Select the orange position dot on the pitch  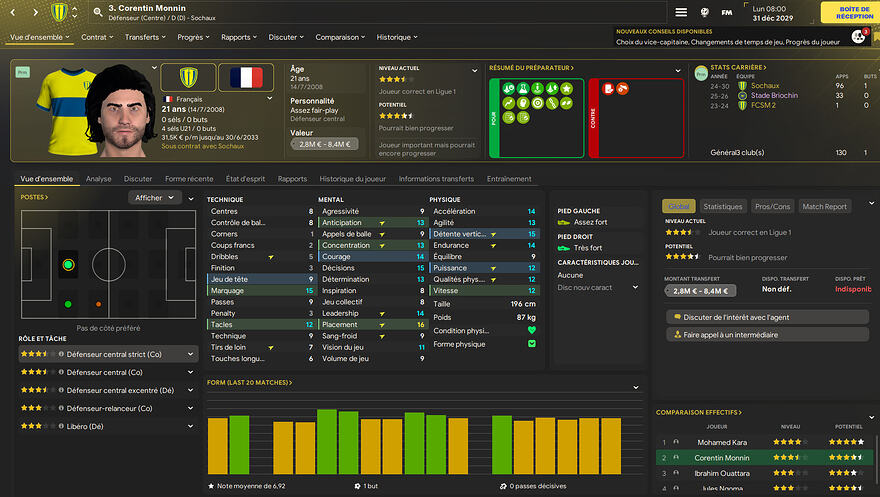[x=98, y=304]
